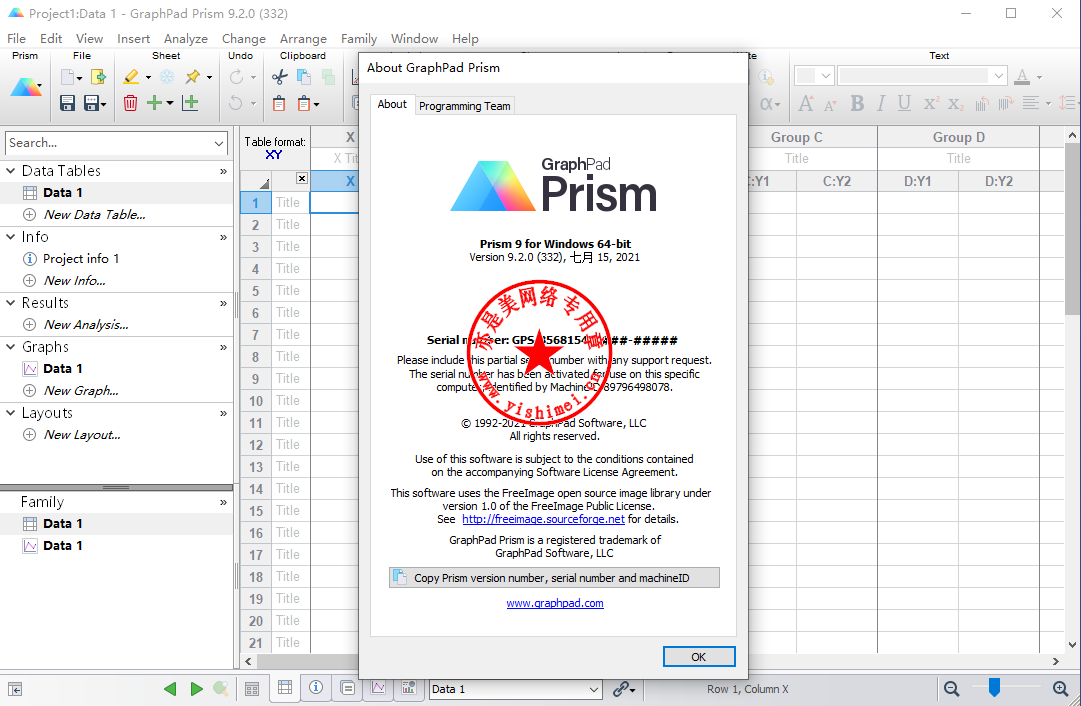Click the New file icon in File group

click(68, 77)
